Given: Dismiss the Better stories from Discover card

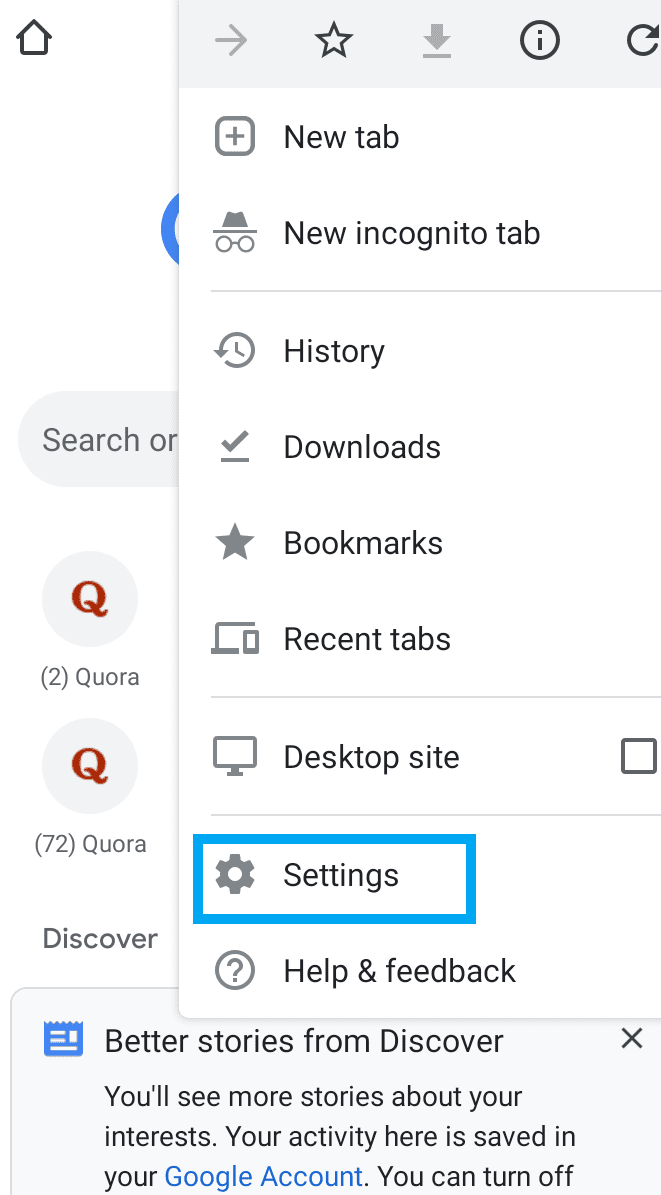Looking at the screenshot, I should [632, 1039].
